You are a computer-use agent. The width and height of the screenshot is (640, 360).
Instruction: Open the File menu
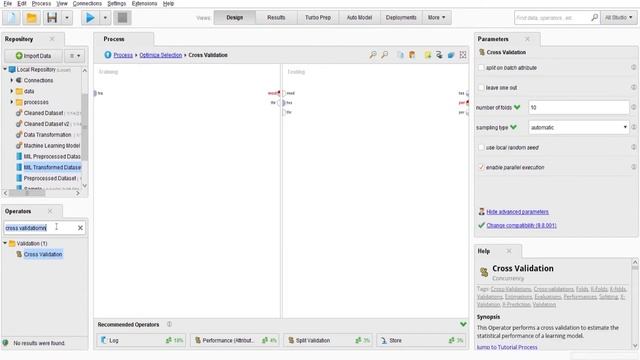7,4
